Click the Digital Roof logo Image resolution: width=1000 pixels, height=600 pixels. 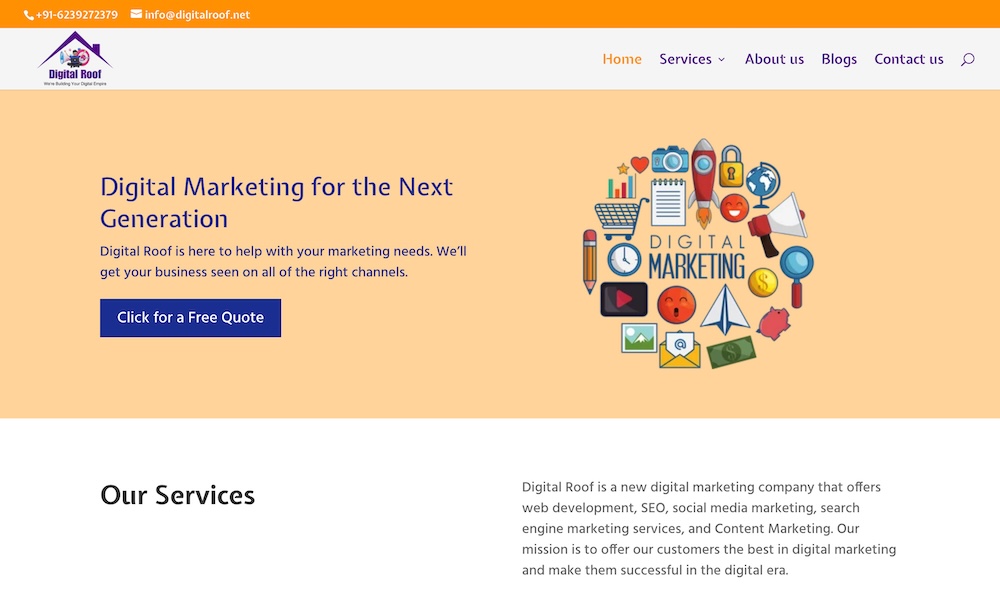pos(75,59)
